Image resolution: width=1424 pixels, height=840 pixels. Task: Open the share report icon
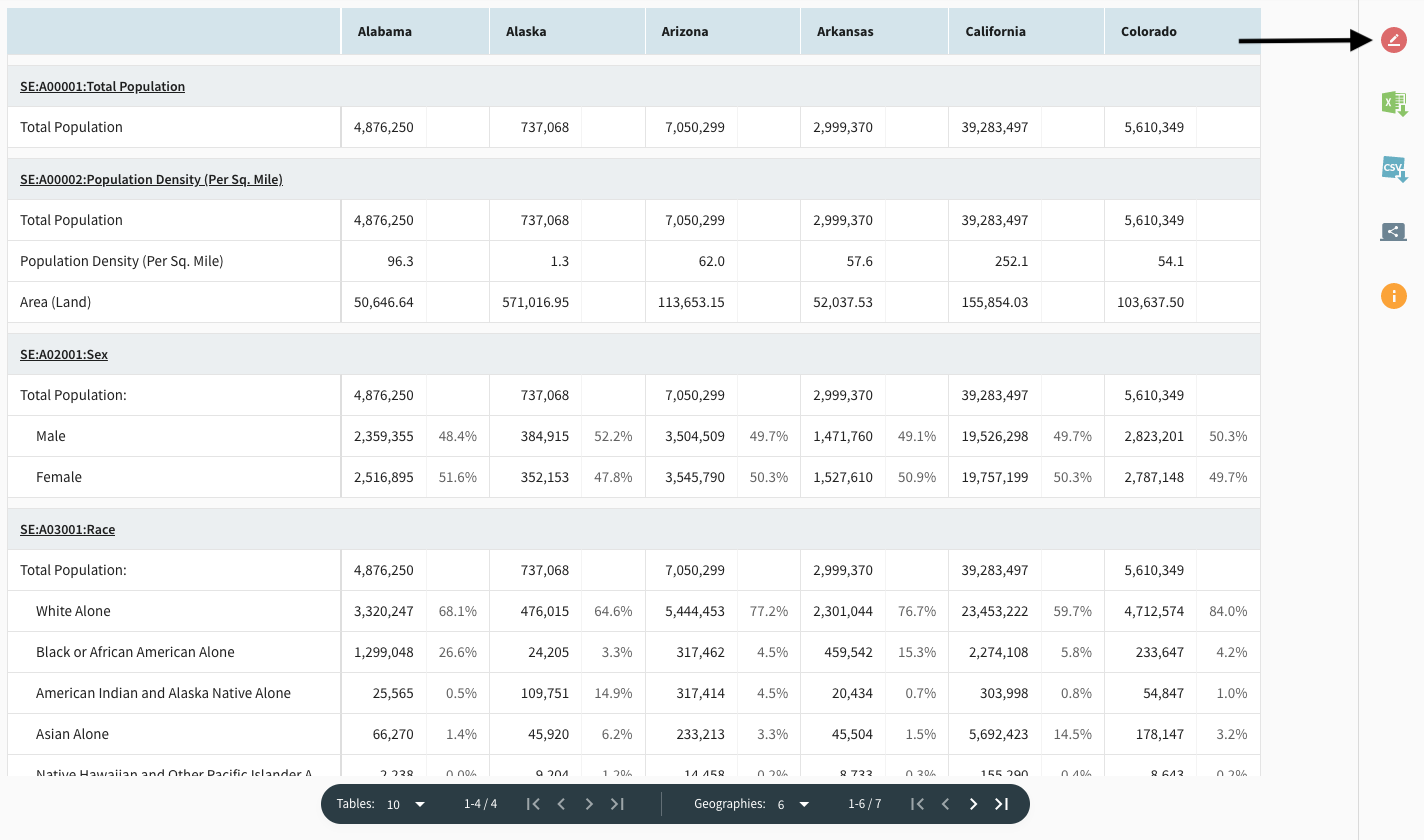(x=1393, y=232)
